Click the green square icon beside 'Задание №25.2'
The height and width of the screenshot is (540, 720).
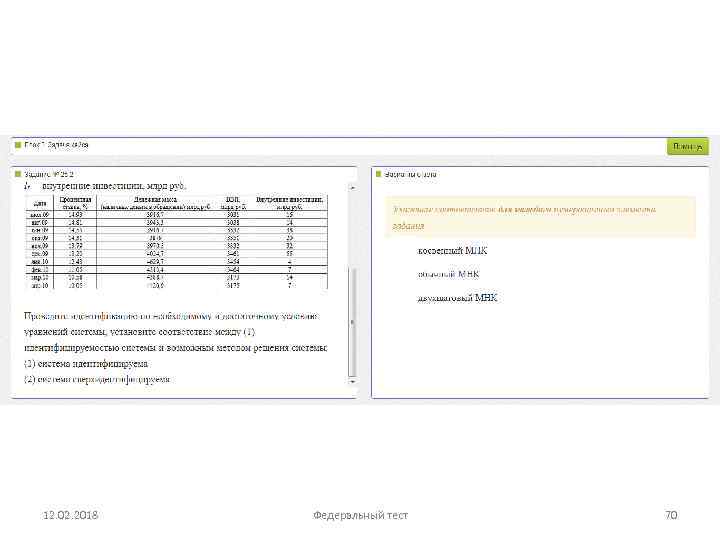point(18,174)
